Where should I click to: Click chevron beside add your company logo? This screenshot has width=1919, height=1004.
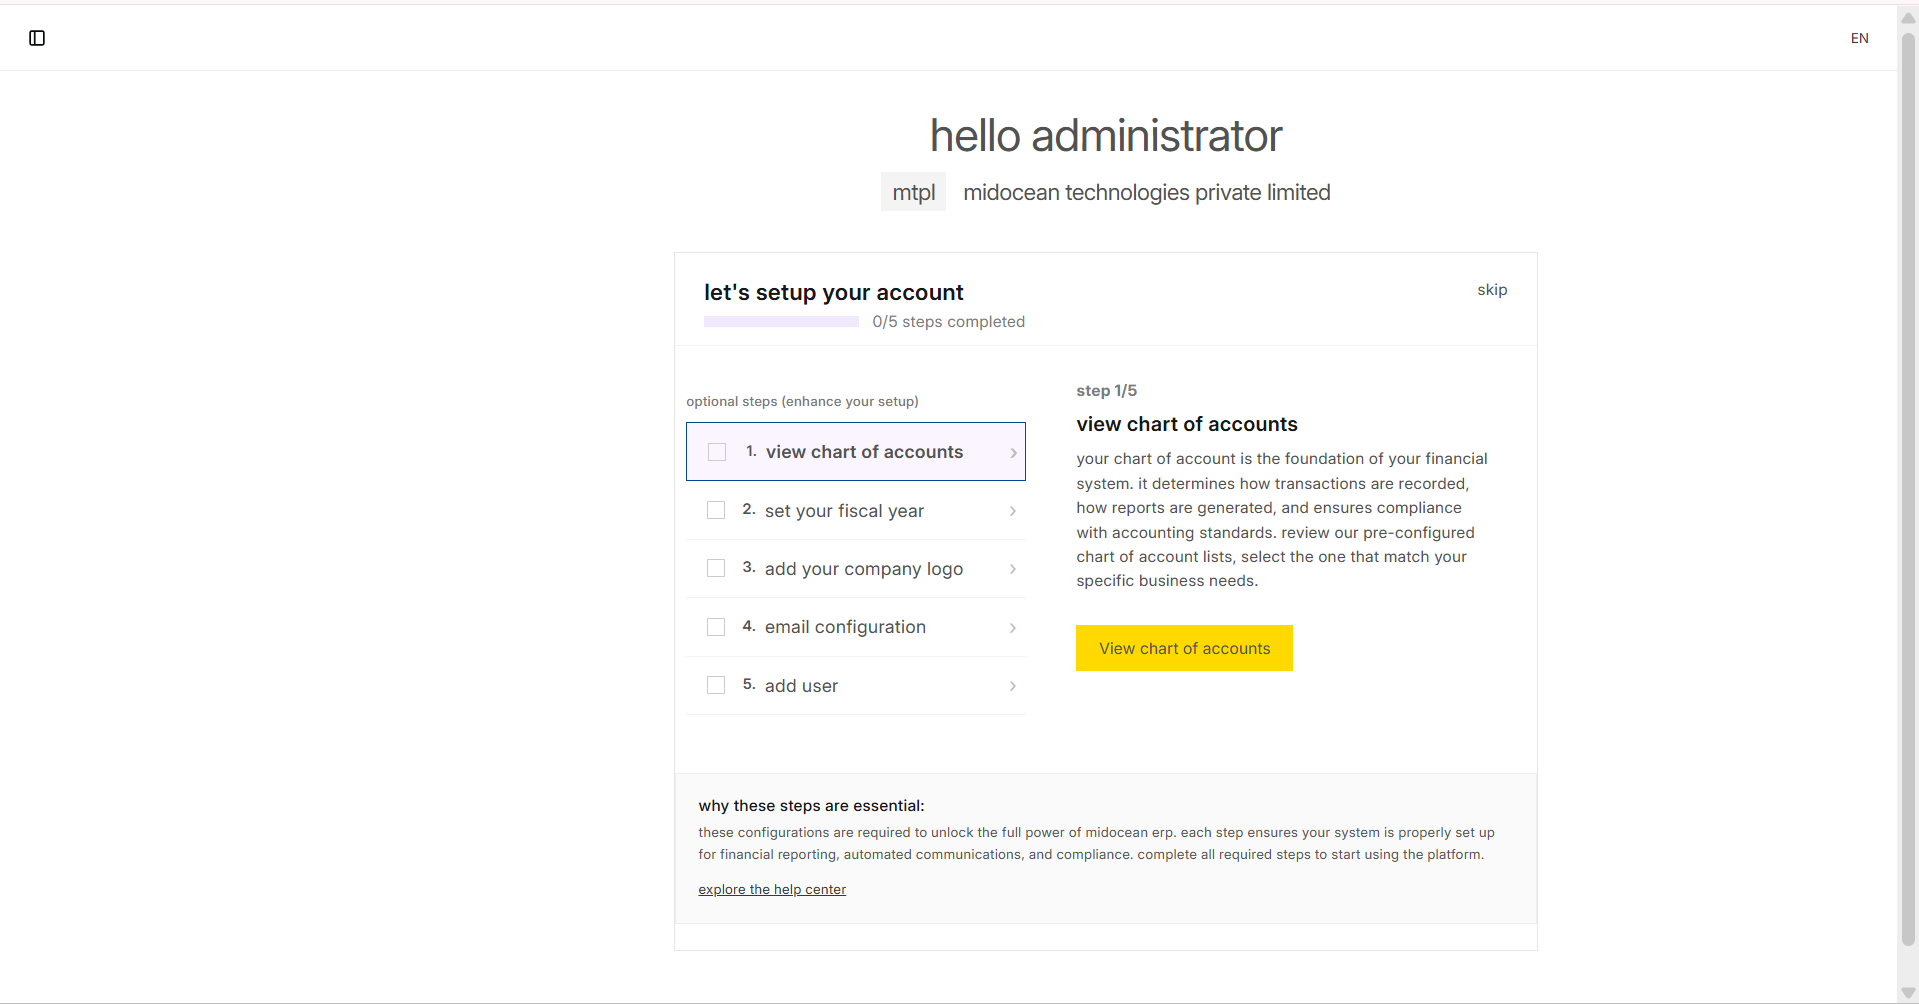[1013, 569]
